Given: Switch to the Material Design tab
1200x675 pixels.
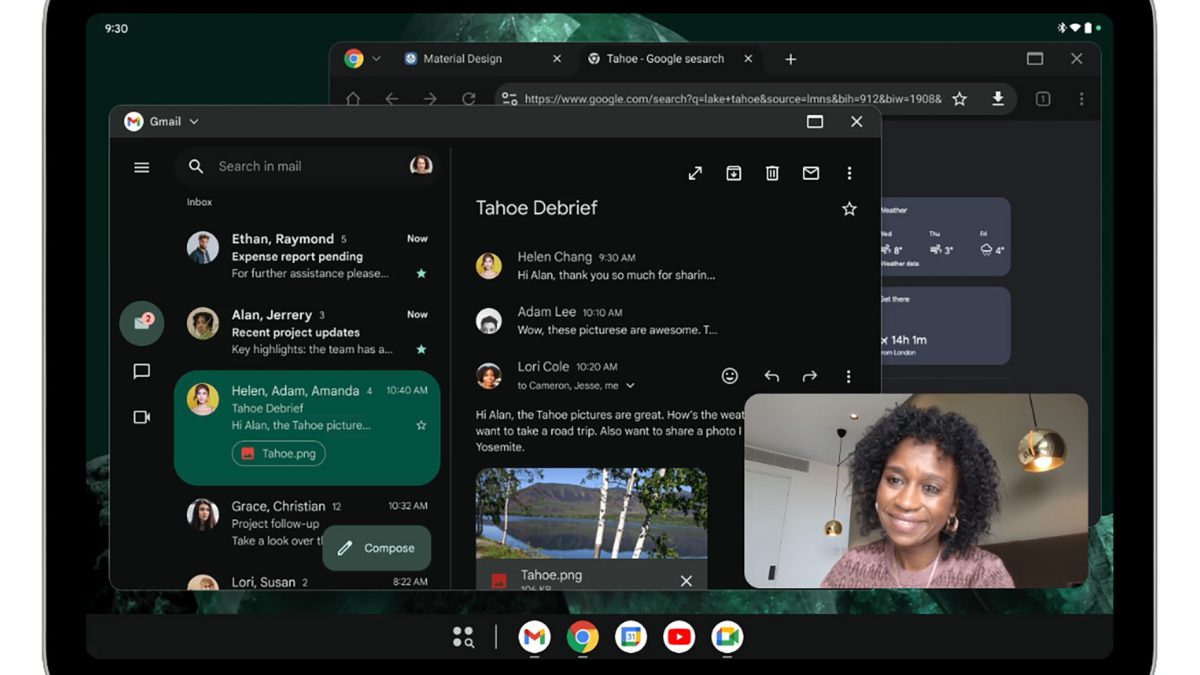Looking at the screenshot, I should (462, 59).
